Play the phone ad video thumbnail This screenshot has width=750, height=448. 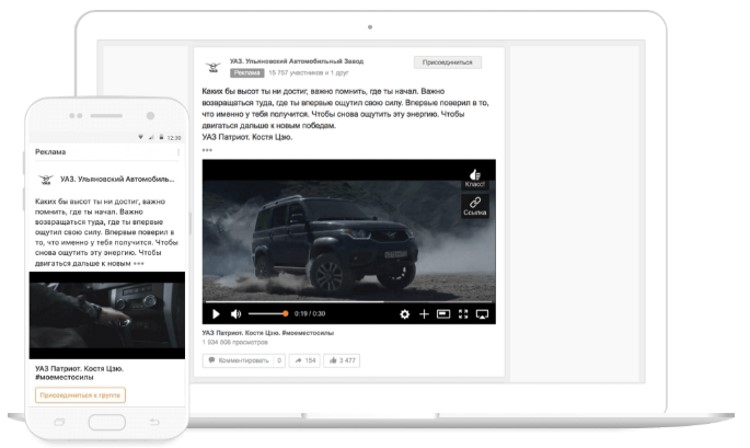(x=107, y=315)
